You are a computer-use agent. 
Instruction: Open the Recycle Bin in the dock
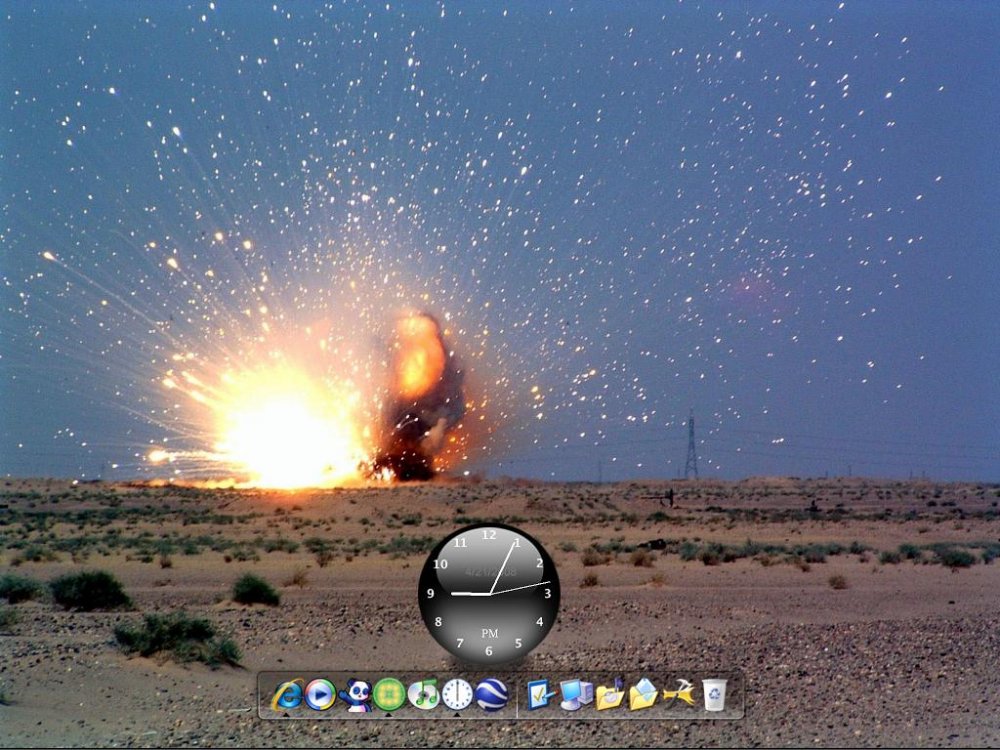tap(714, 694)
